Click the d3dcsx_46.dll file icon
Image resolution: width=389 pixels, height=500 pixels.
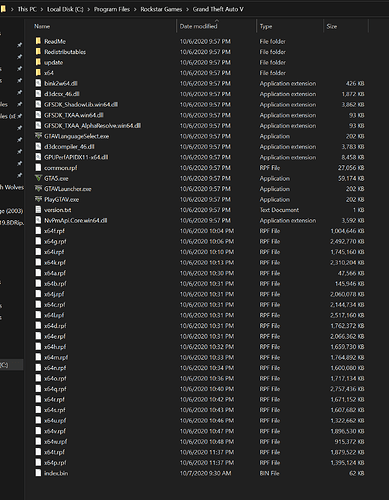point(38,94)
